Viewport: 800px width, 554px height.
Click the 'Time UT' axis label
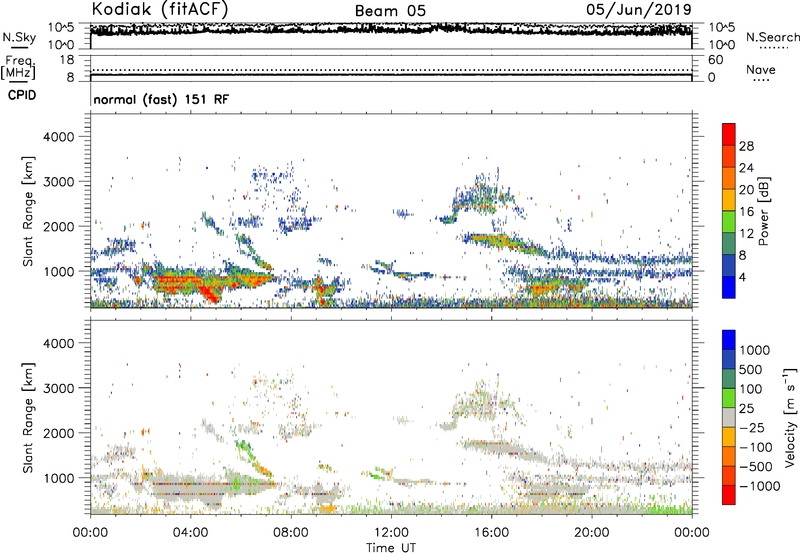(x=391, y=548)
